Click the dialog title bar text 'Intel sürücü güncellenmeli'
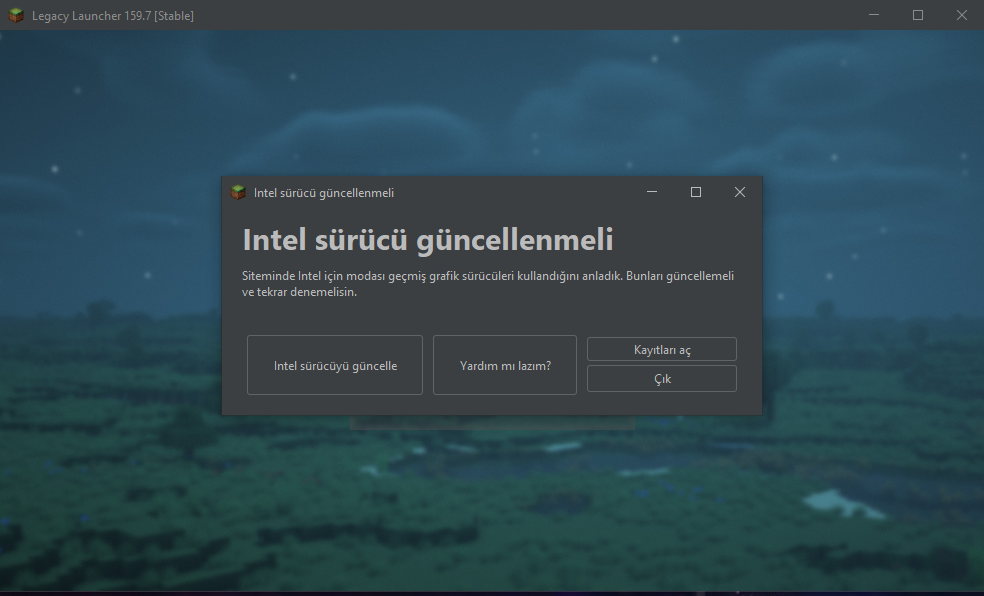Screen dimensions: 984x596 [324, 193]
